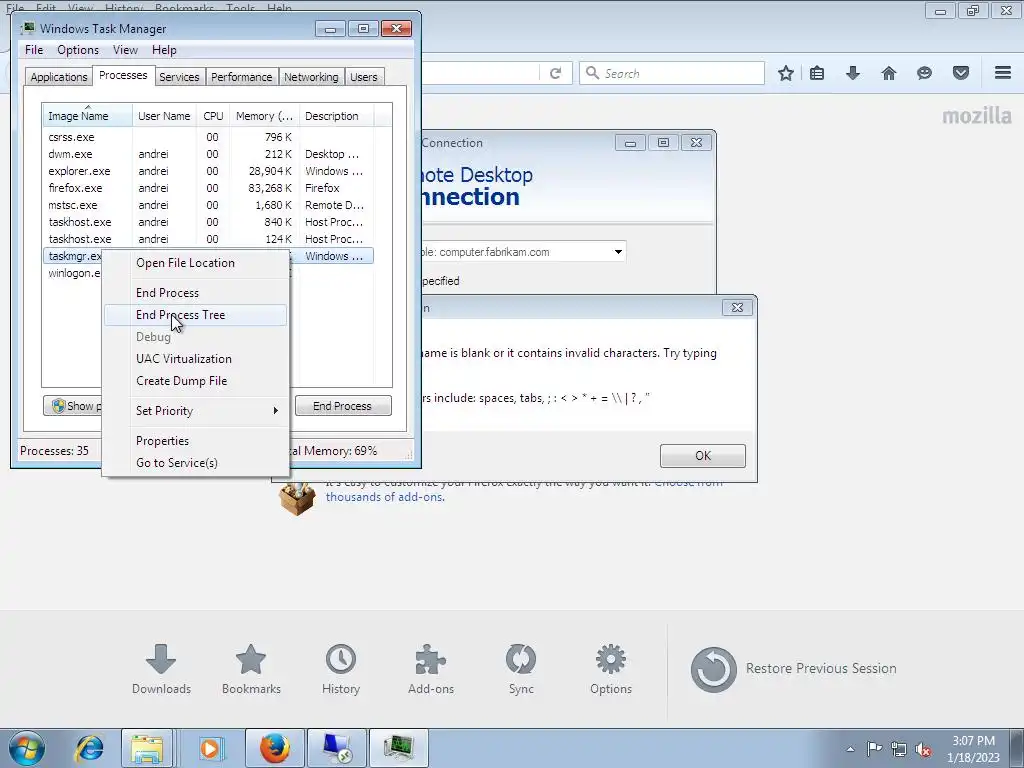Click Show processes from all users button
This screenshot has height=768, width=1024.
click(72, 406)
